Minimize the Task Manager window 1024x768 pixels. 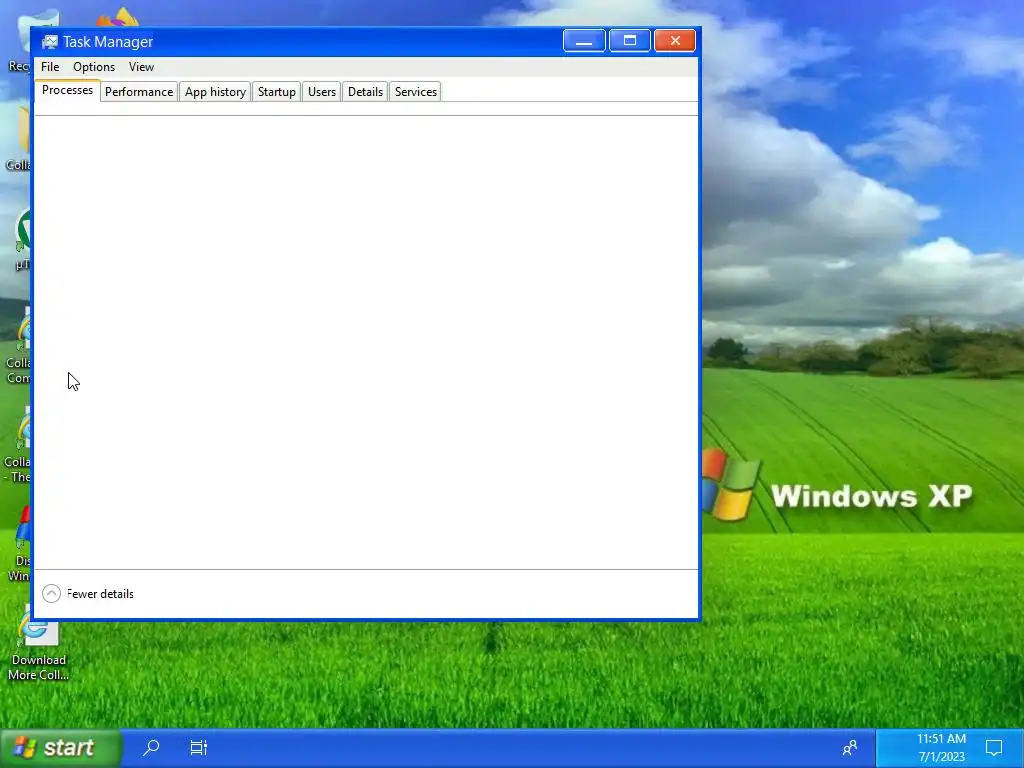(584, 41)
